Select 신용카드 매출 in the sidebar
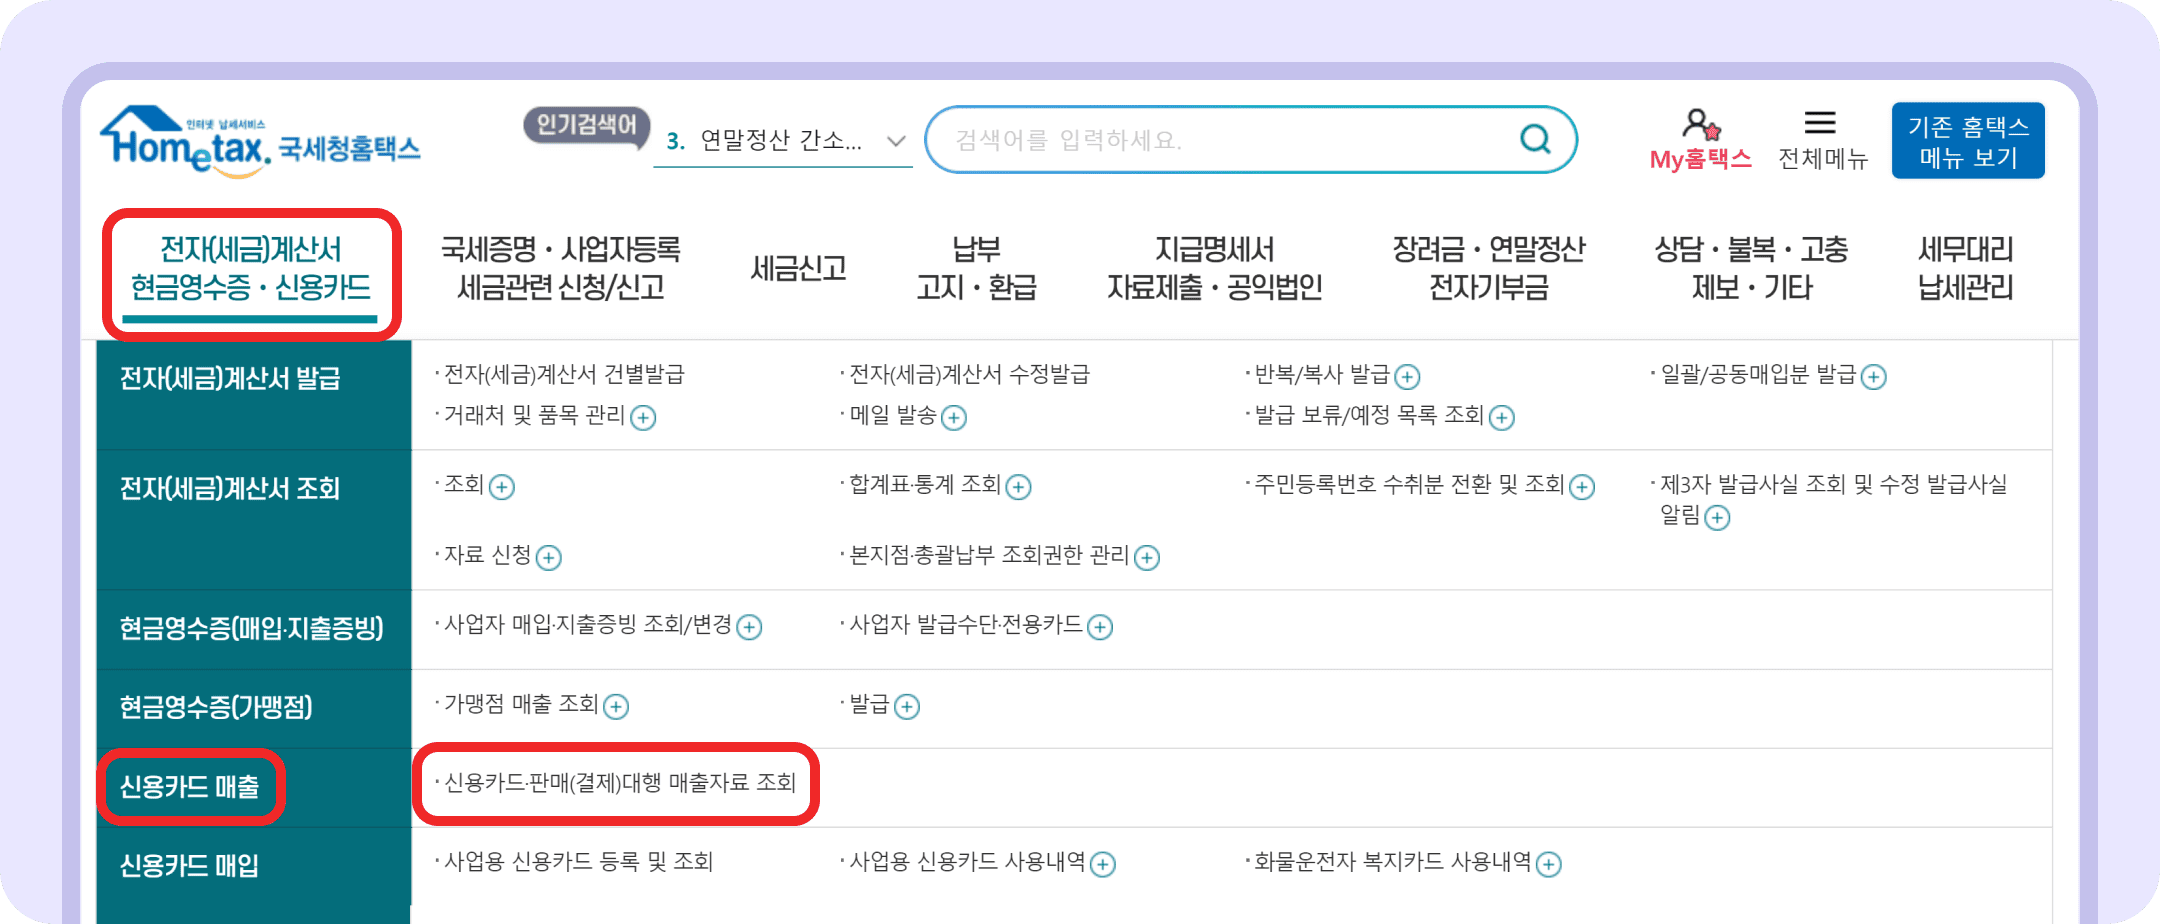The image size is (2160, 924). click(192, 787)
